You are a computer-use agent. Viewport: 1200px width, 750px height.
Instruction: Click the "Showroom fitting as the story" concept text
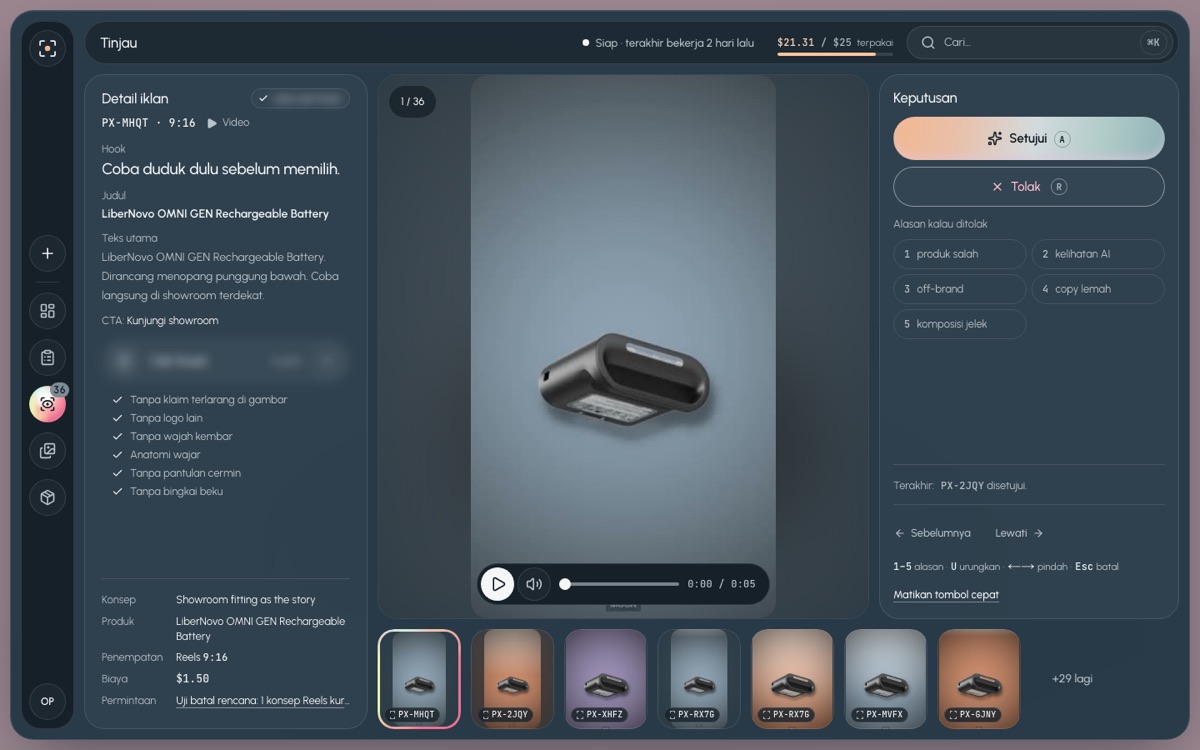click(246, 600)
